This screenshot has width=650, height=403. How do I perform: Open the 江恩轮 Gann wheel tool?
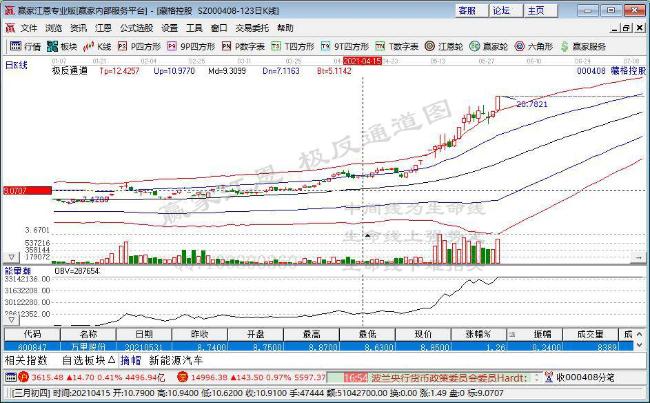(x=444, y=46)
